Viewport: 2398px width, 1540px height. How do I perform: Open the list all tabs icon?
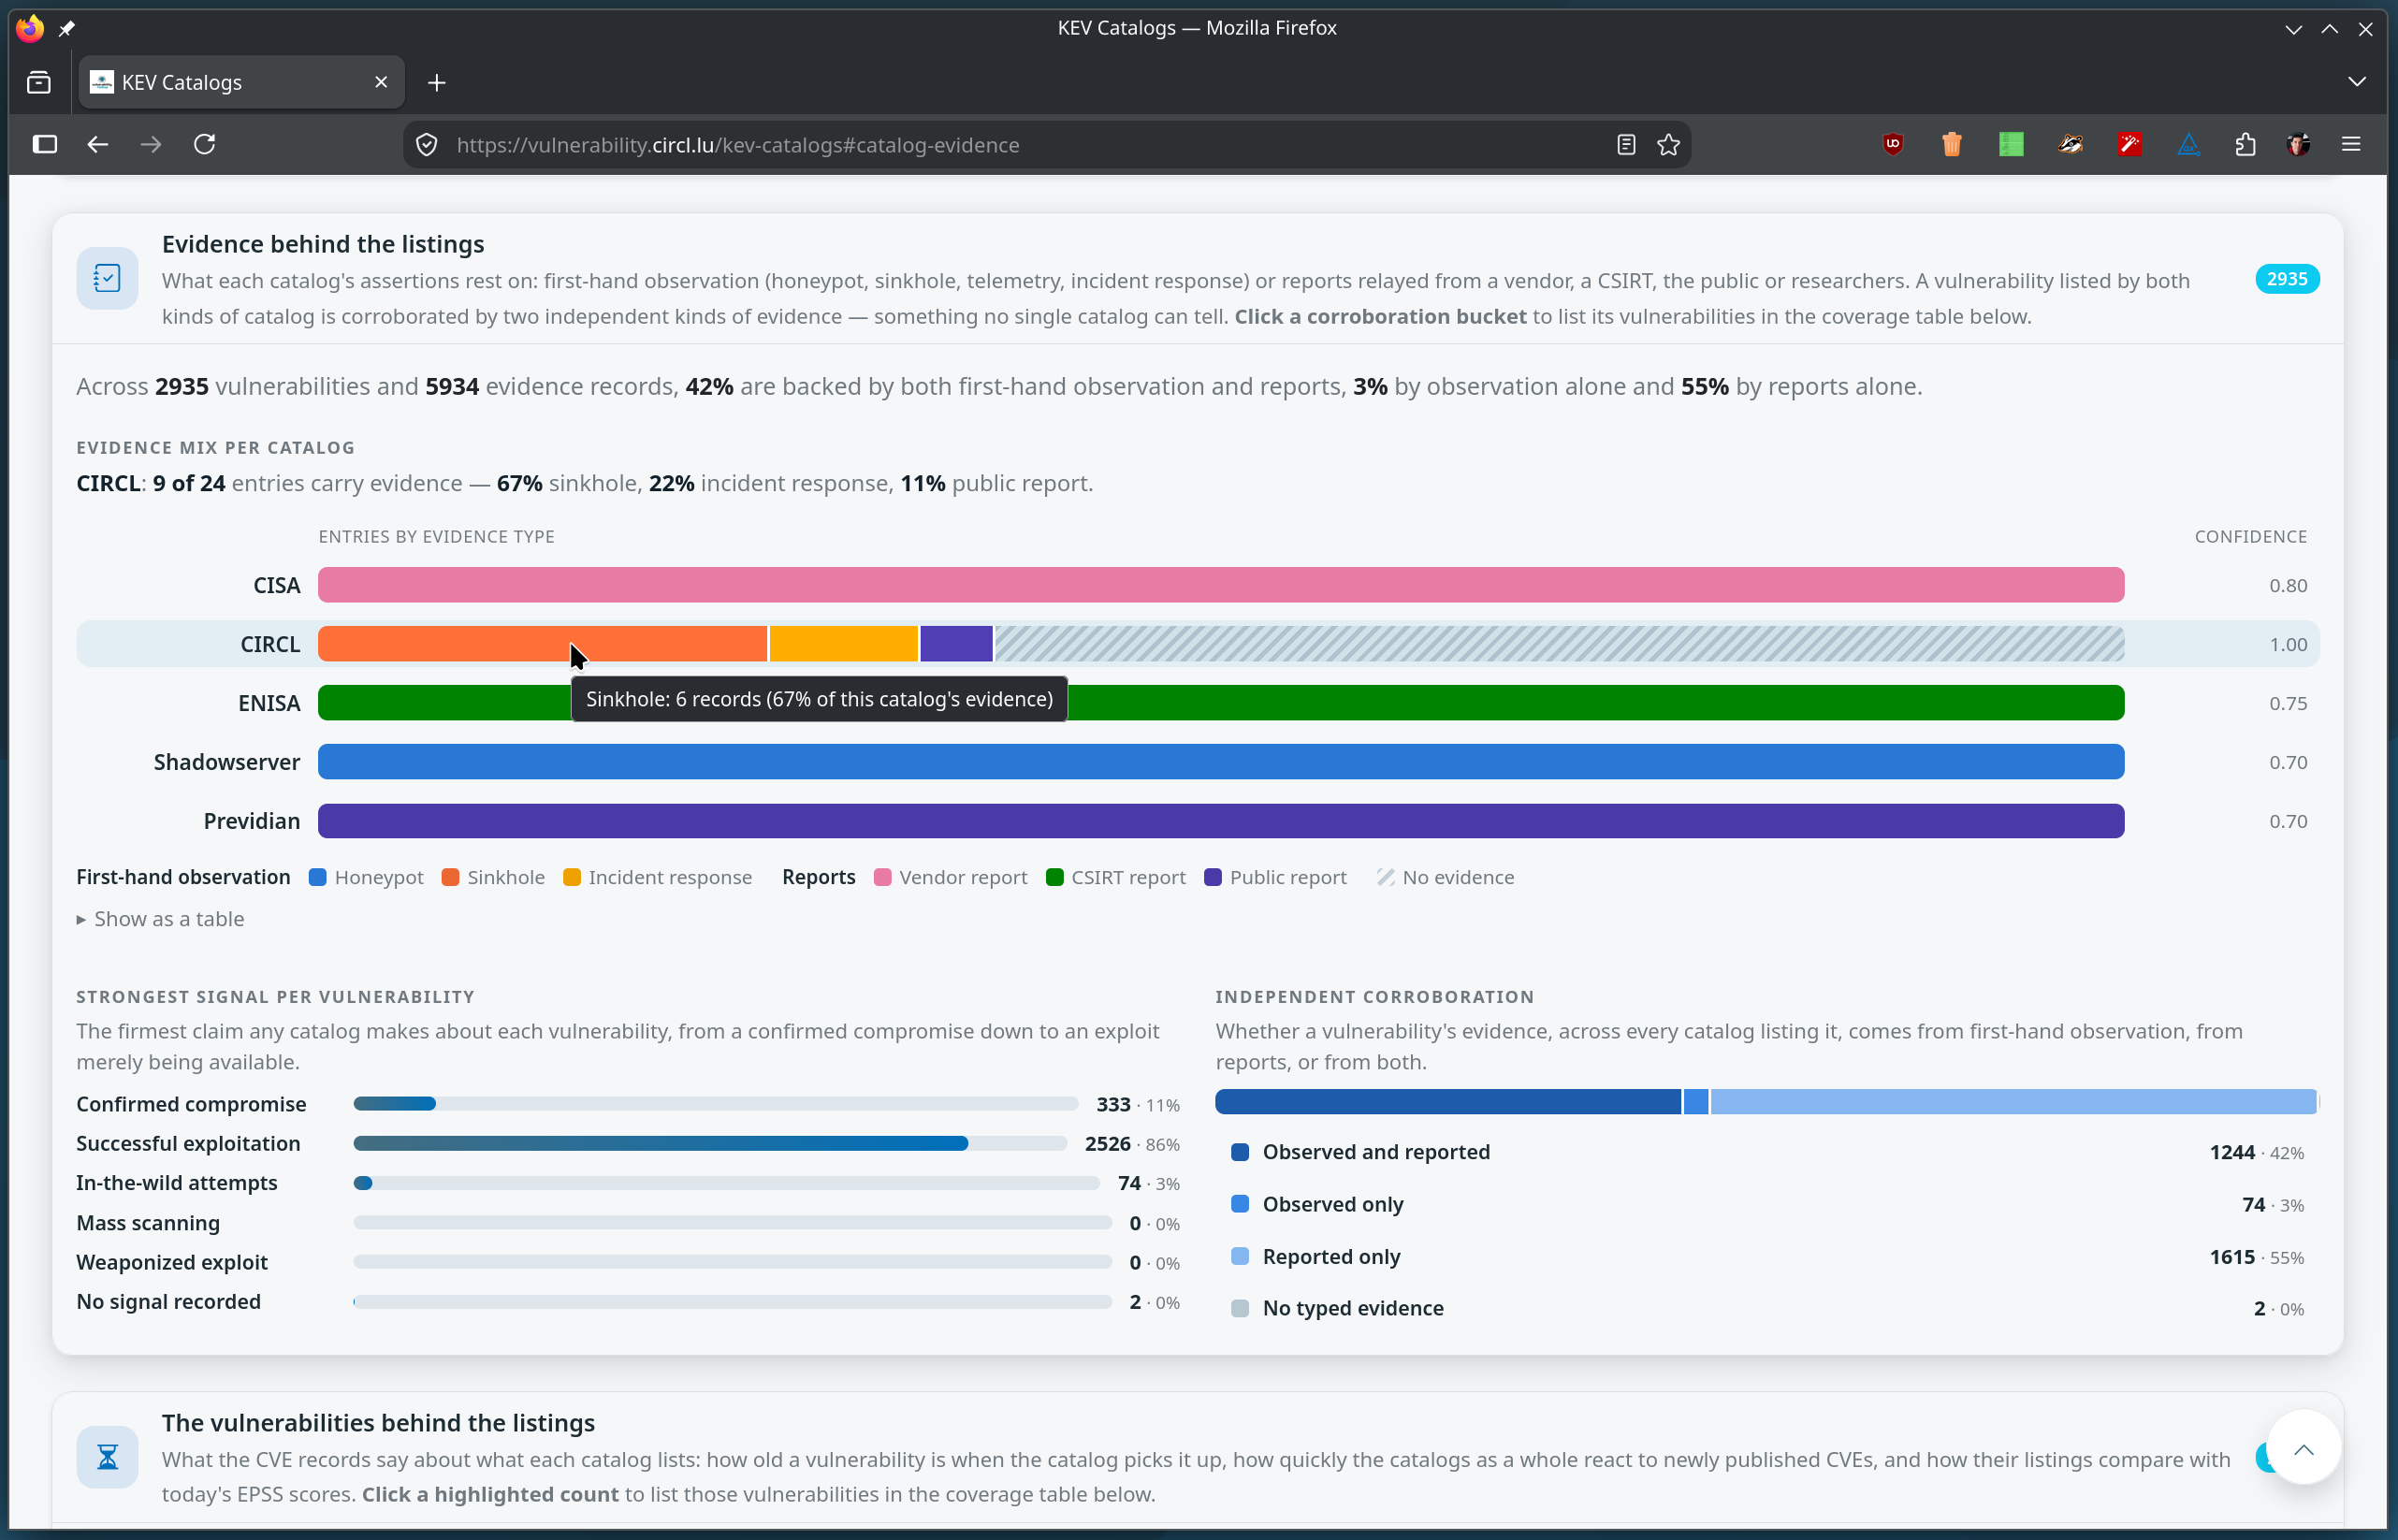(39, 82)
